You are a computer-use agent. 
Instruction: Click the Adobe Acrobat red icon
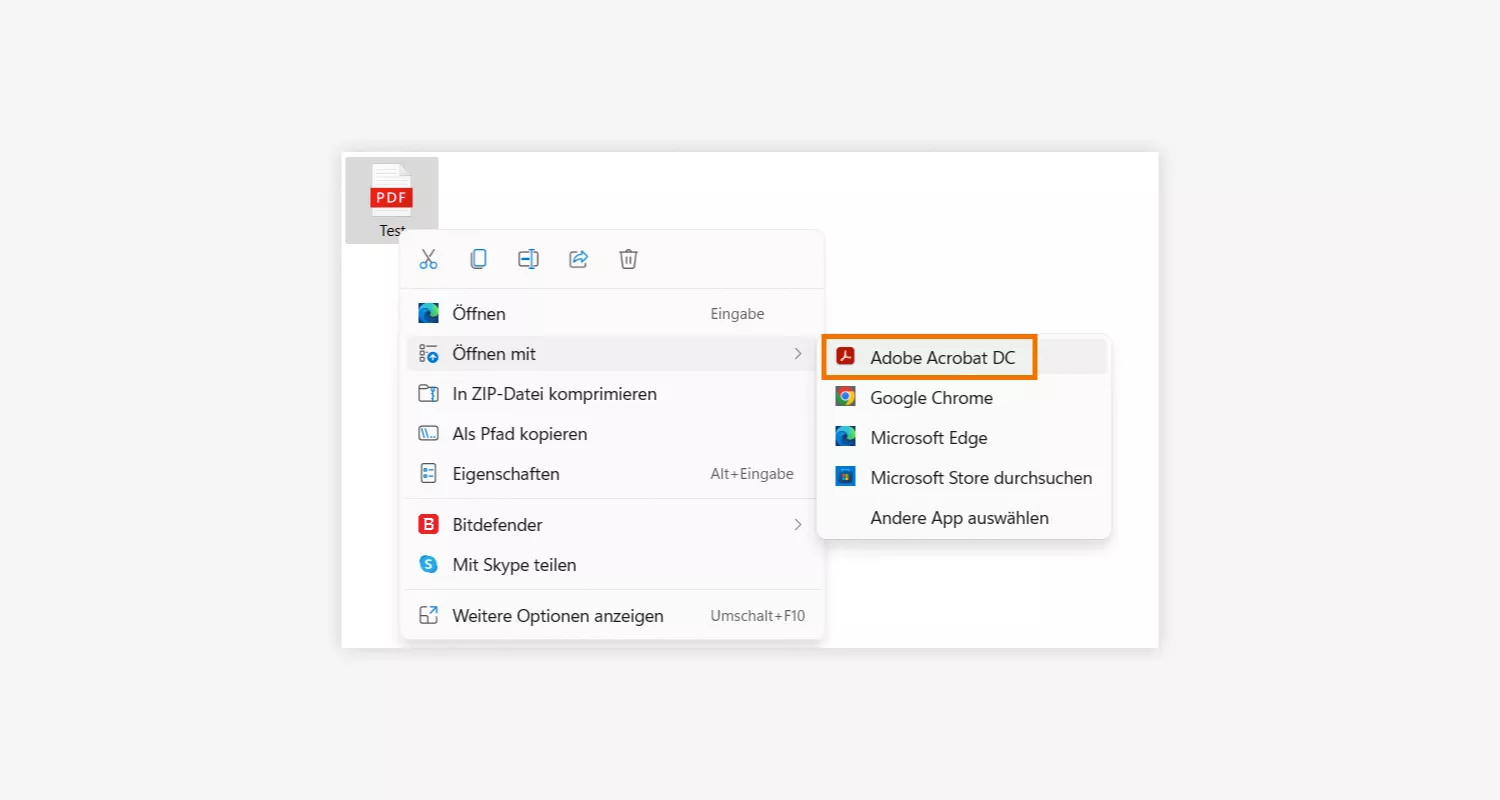click(846, 357)
